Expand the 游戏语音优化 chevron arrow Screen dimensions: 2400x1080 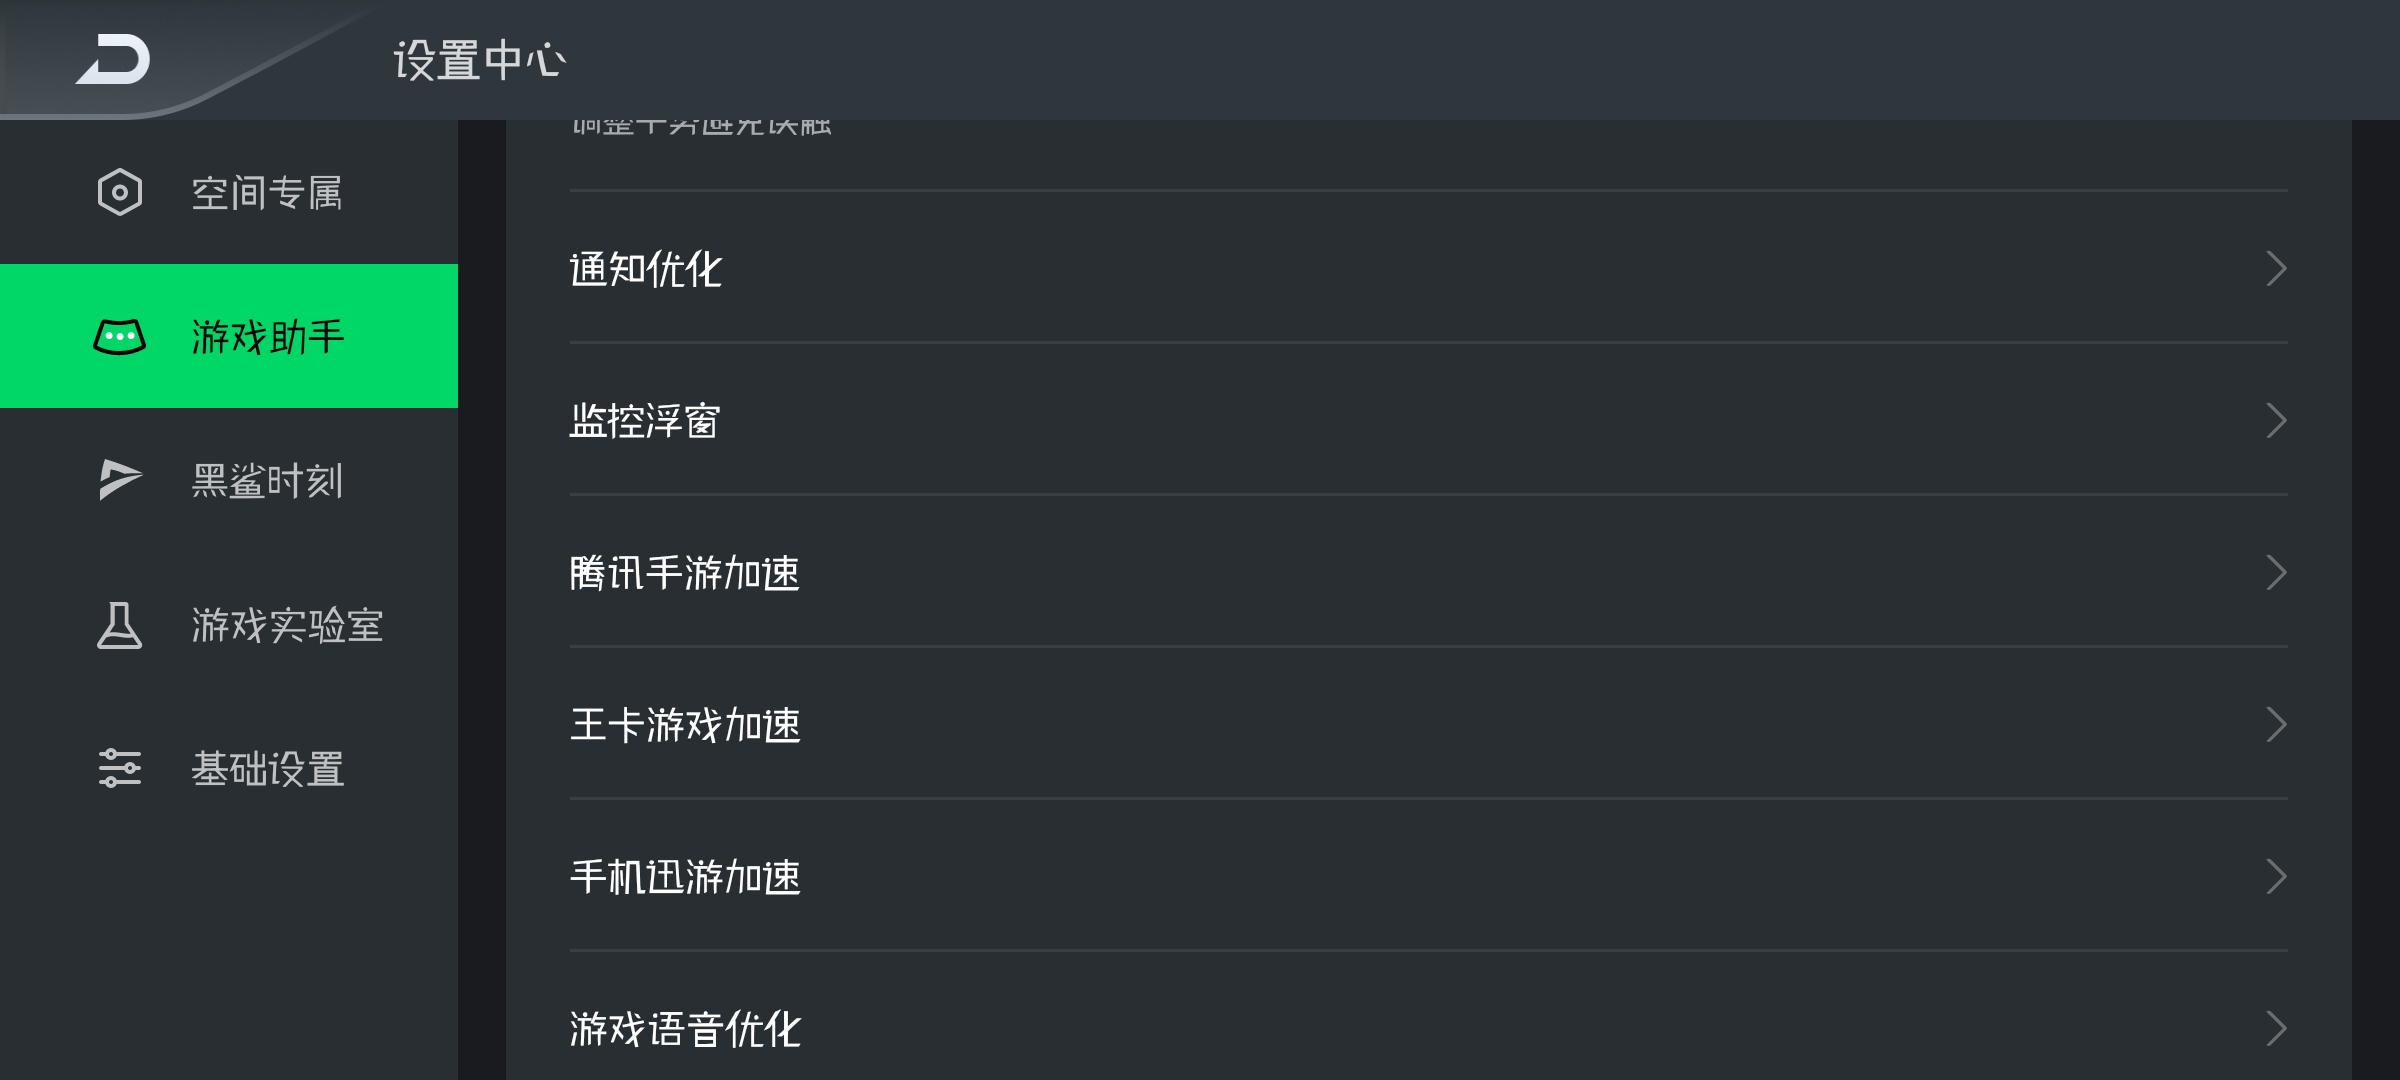point(2276,1028)
